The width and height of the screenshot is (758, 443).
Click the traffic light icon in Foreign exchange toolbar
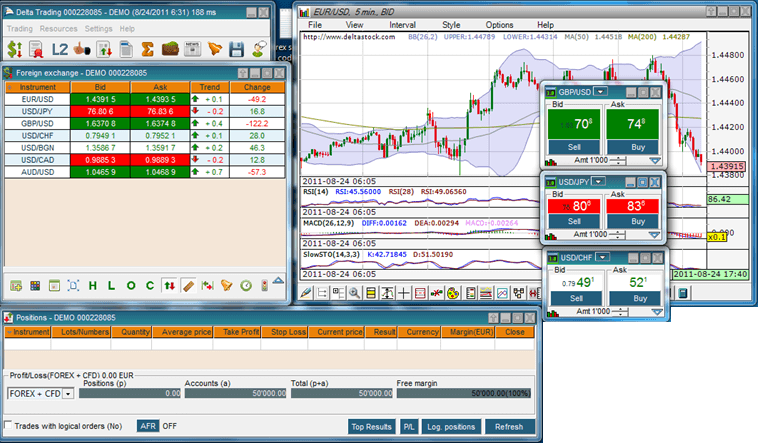click(x=264, y=286)
